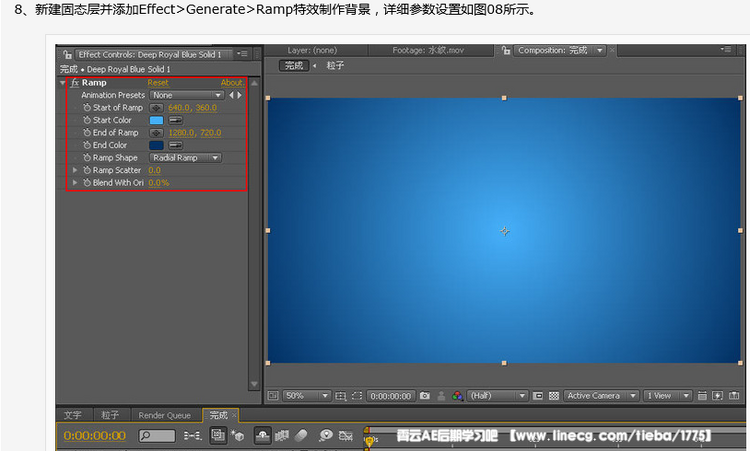Toggle Transparency Grid checkerboard icon
This screenshot has height=451, width=750.
554,396
